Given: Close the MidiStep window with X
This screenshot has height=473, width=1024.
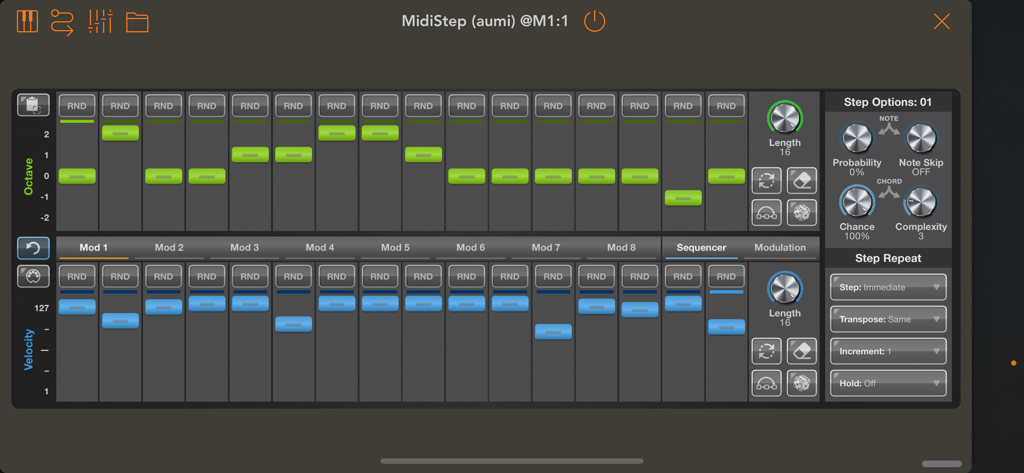Looking at the screenshot, I should point(941,21).
